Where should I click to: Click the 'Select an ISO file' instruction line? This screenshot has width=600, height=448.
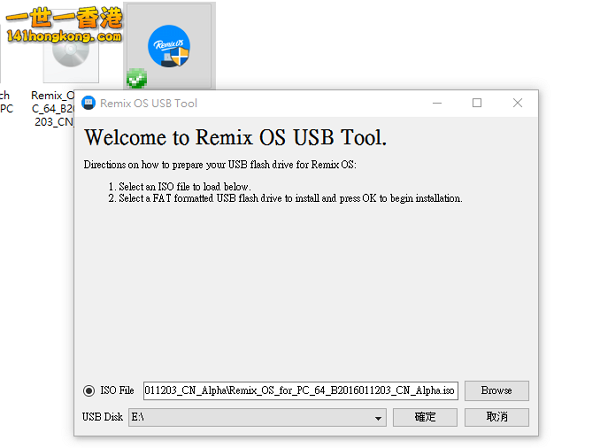tap(180, 187)
